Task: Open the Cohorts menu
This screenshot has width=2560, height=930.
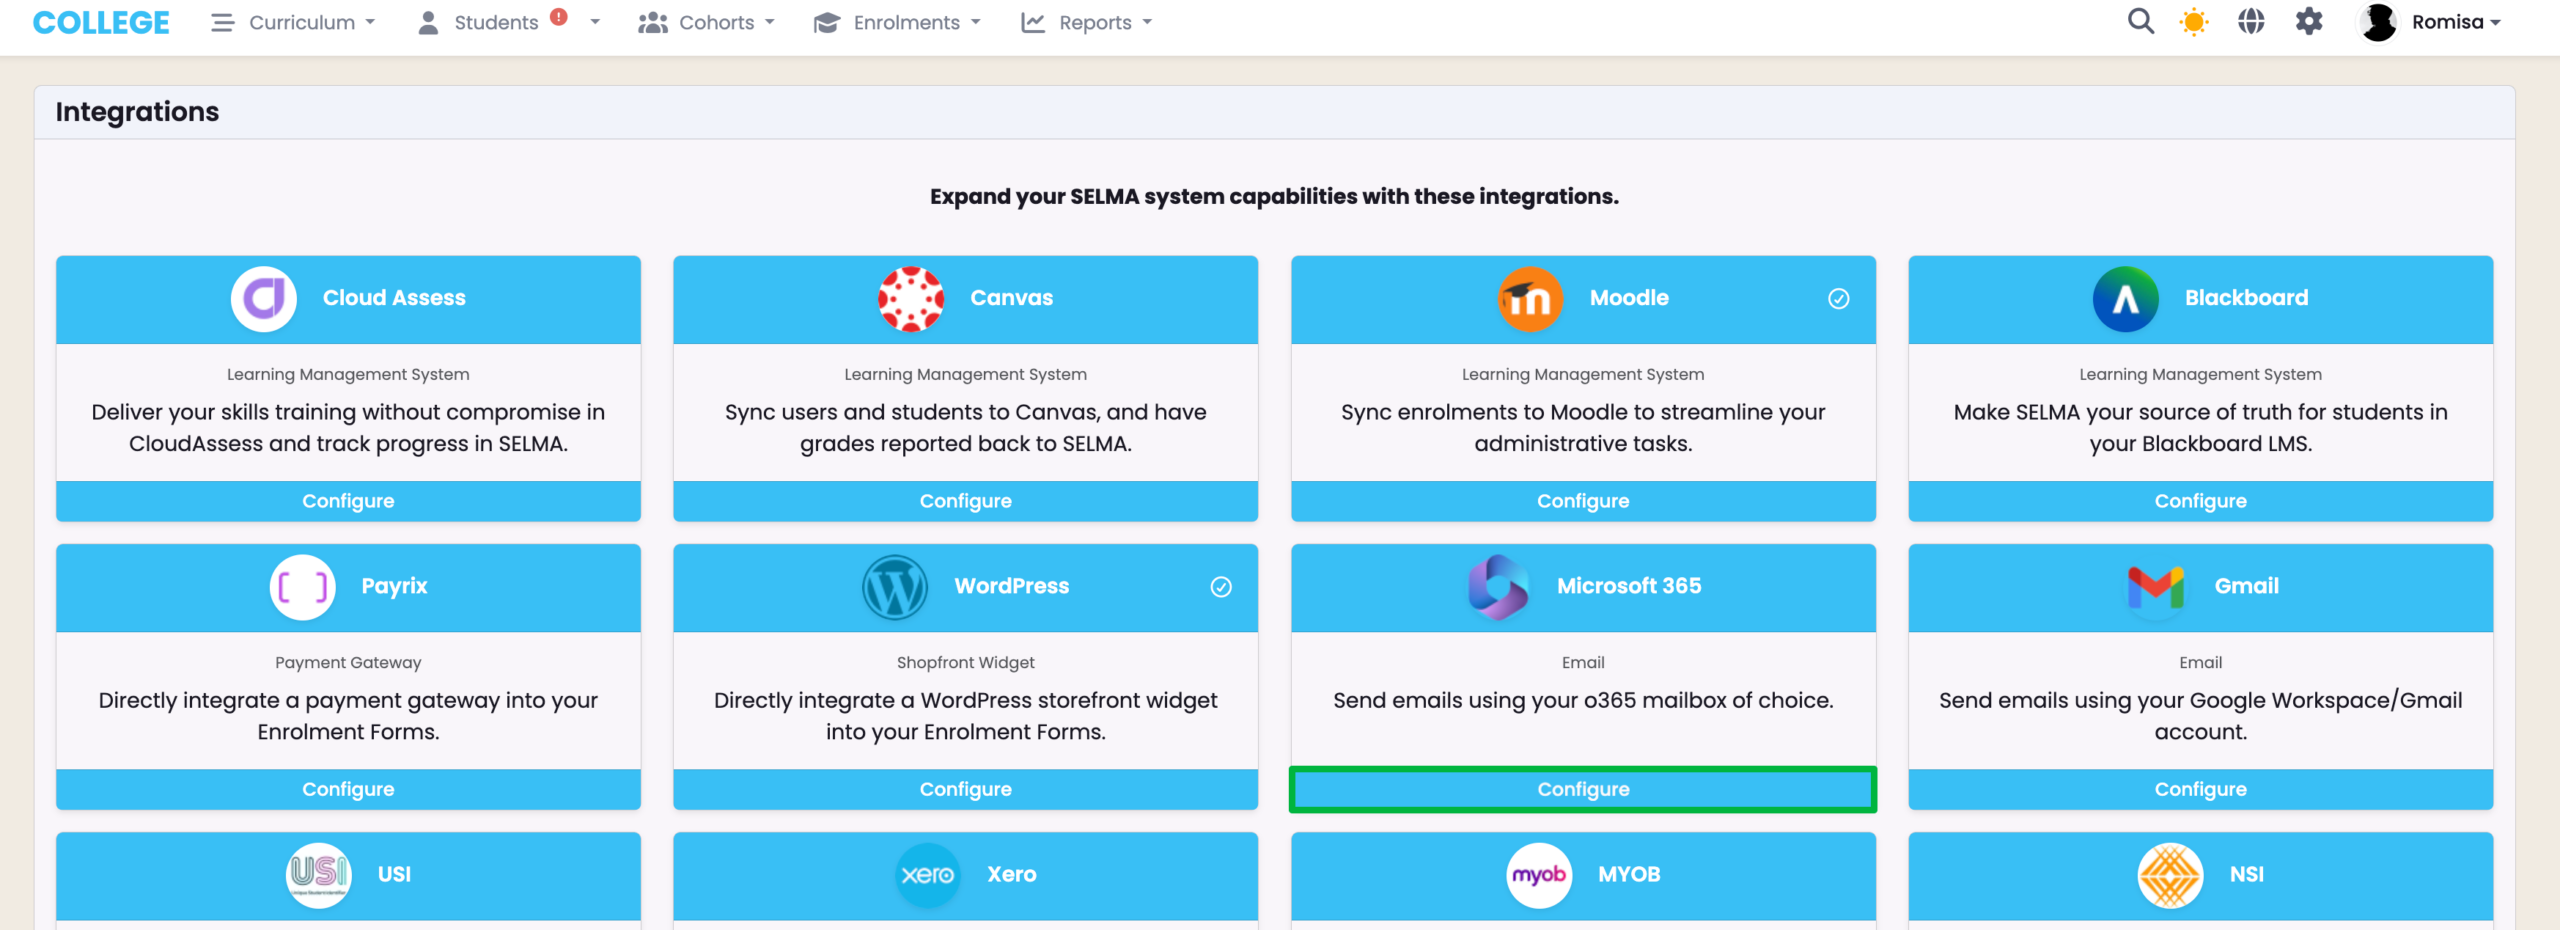Action: point(707,22)
